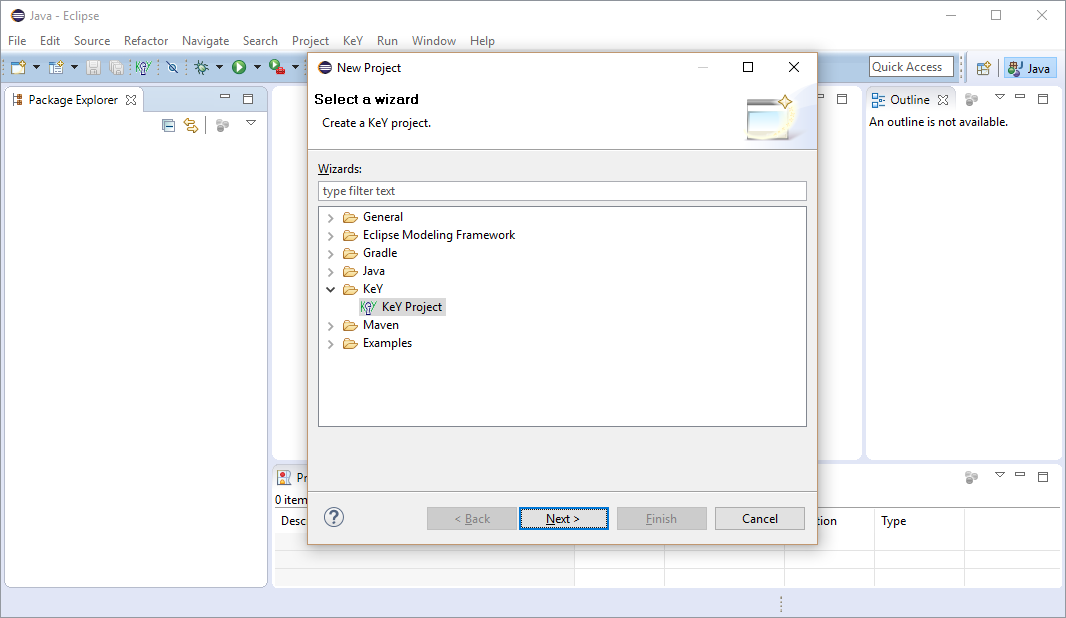This screenshot has width=1066, height=618.
Task: Click the New toolbar icon
Action: (18, 67)
